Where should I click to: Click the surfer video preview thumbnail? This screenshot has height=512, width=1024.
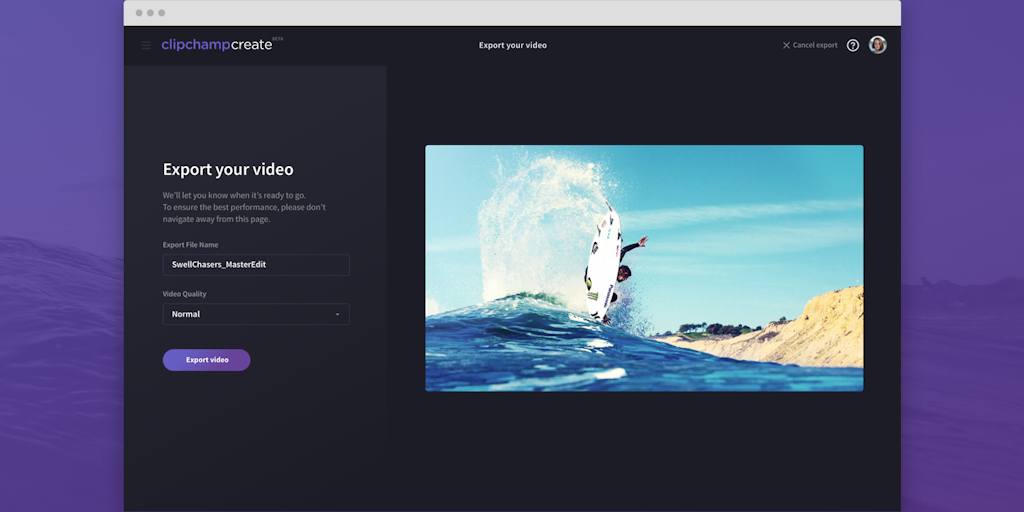644,268
